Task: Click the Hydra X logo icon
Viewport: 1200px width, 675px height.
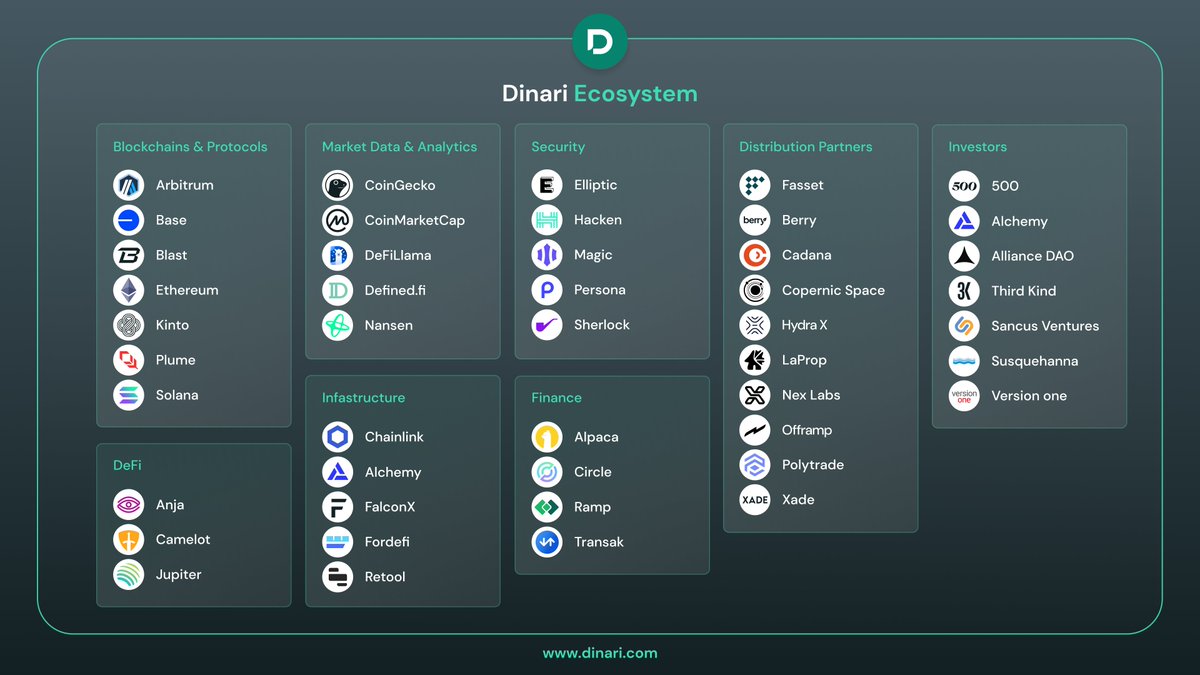Action: pyautogui.click(x=755, y=325)
